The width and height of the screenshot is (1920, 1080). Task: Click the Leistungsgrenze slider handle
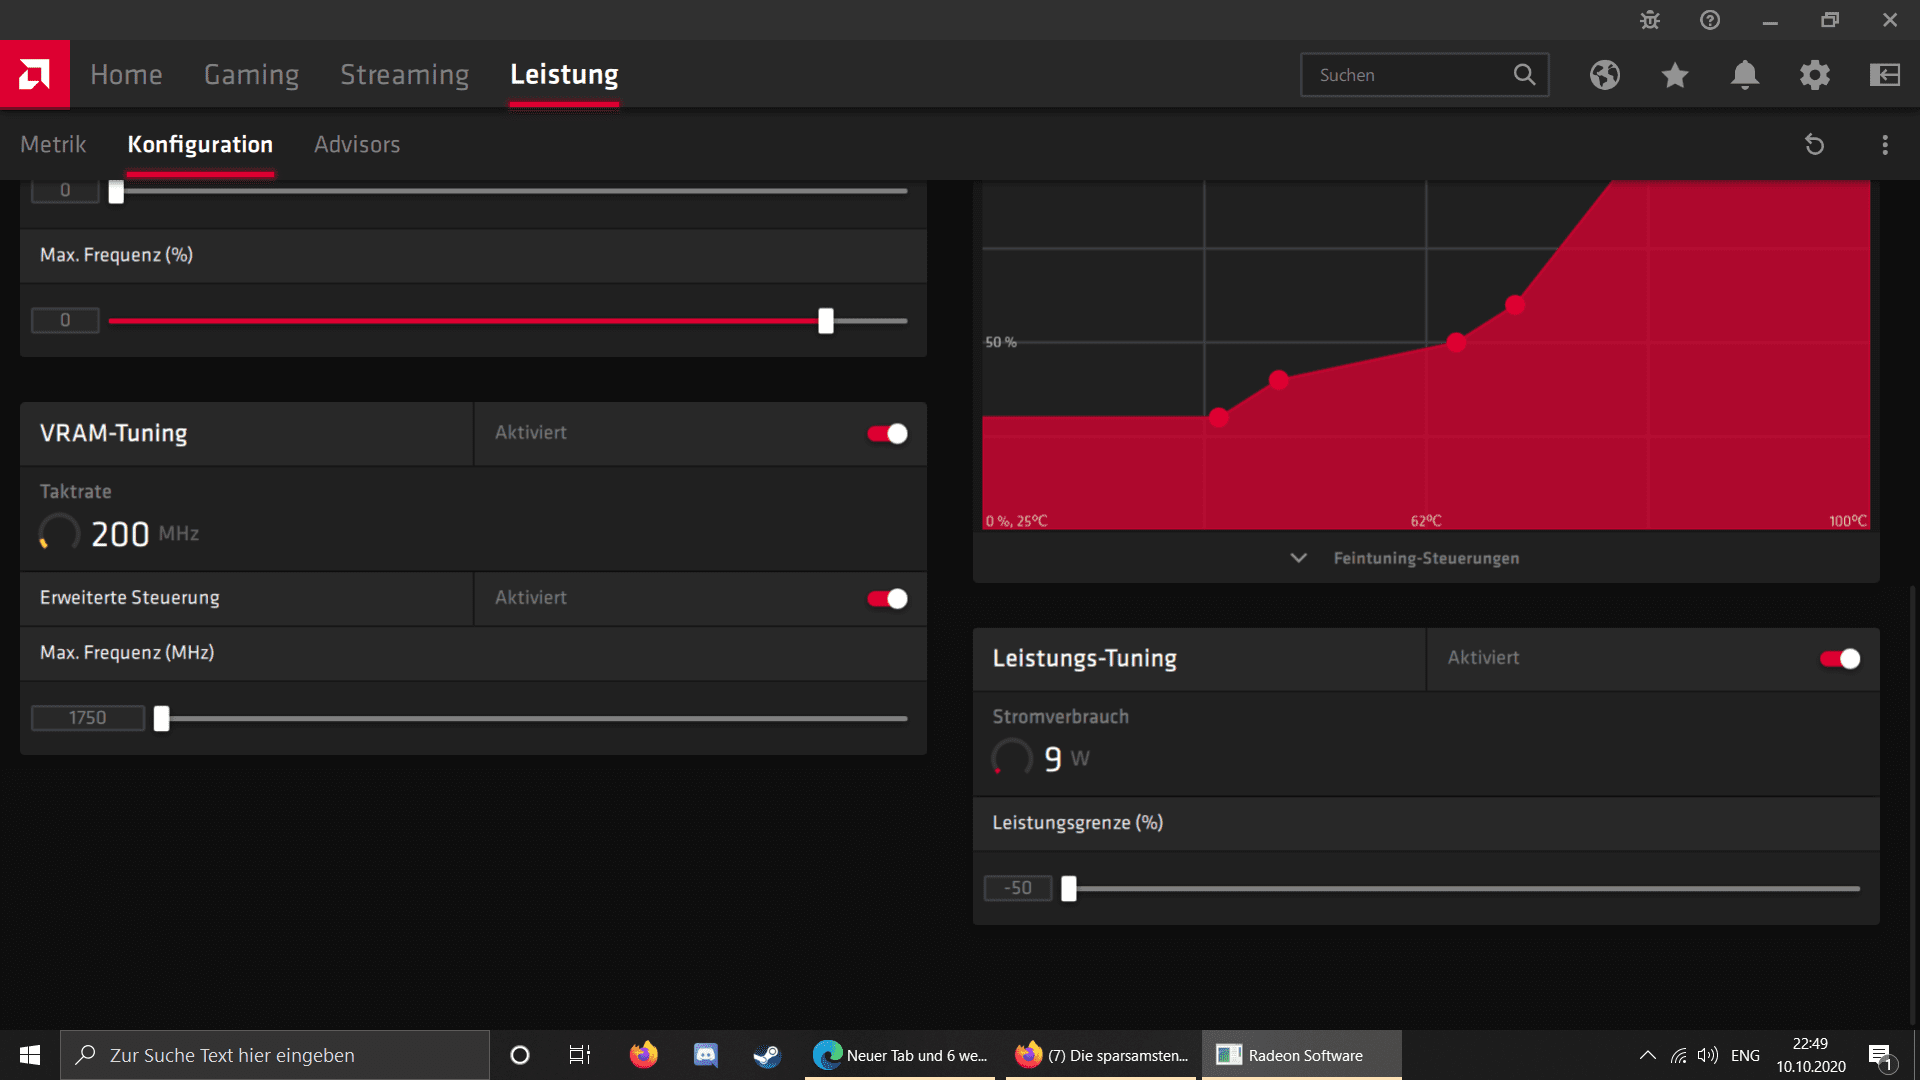tap(1069, 888)
